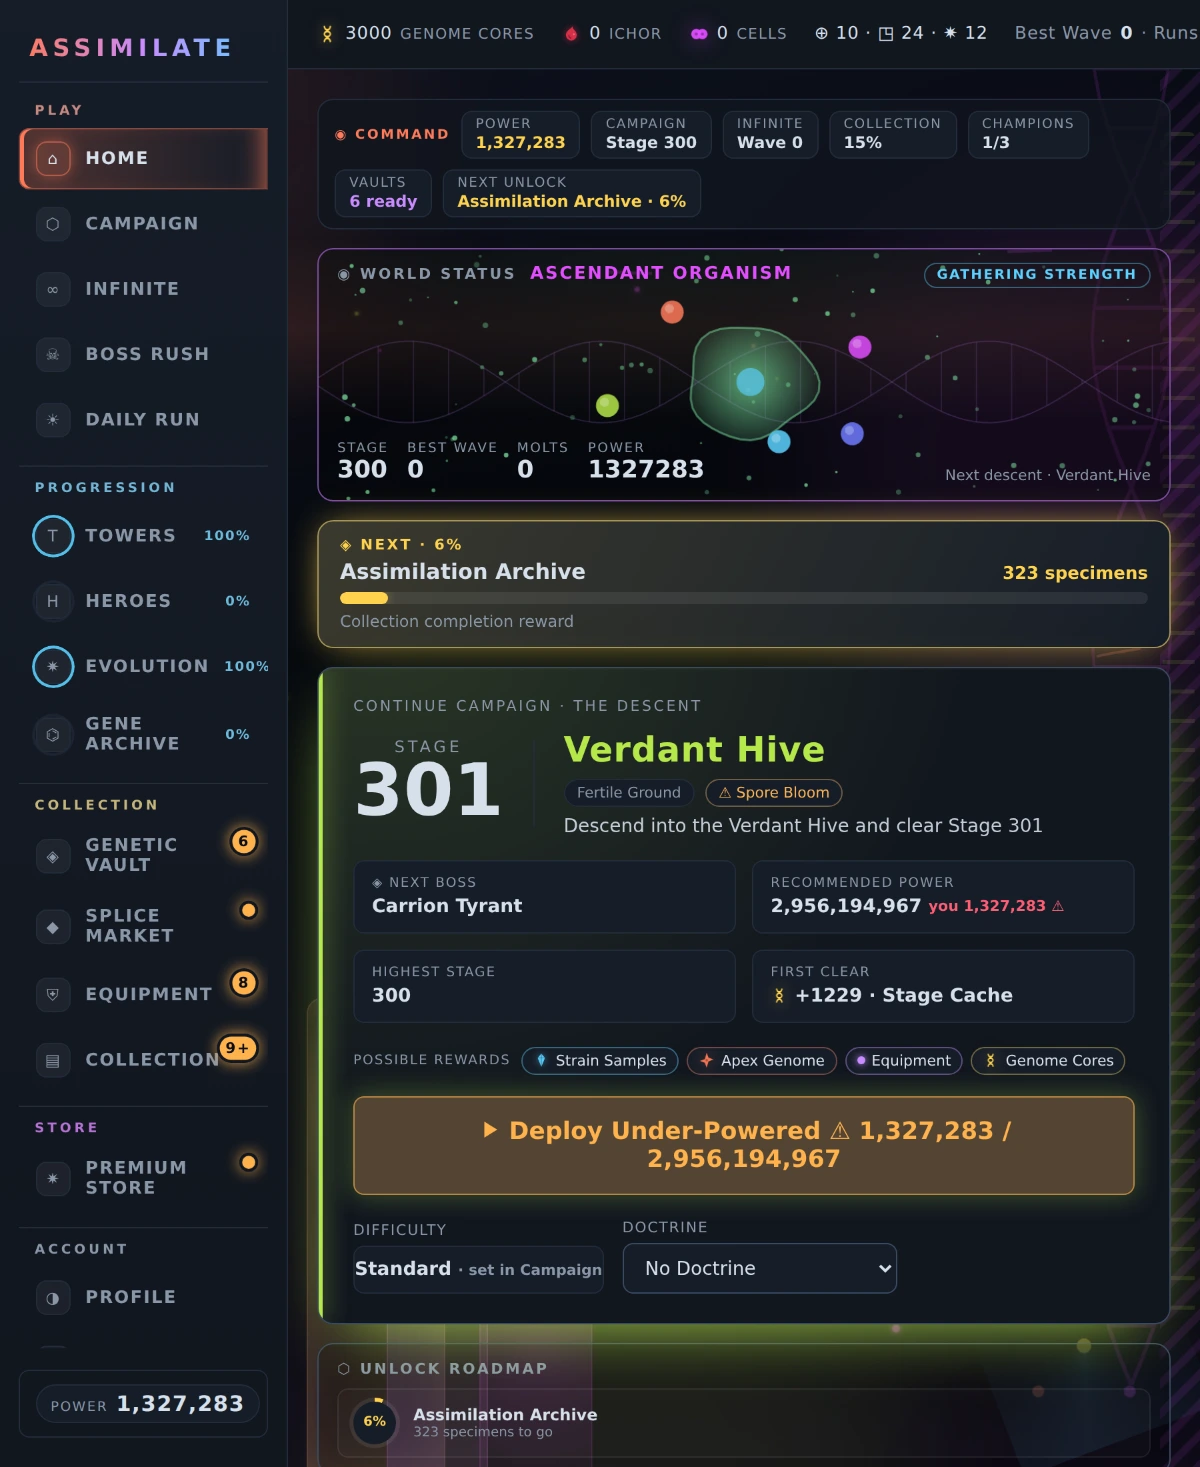
Task: Click the Genetic Vault badge showing 6
Action: pos(243,841)
